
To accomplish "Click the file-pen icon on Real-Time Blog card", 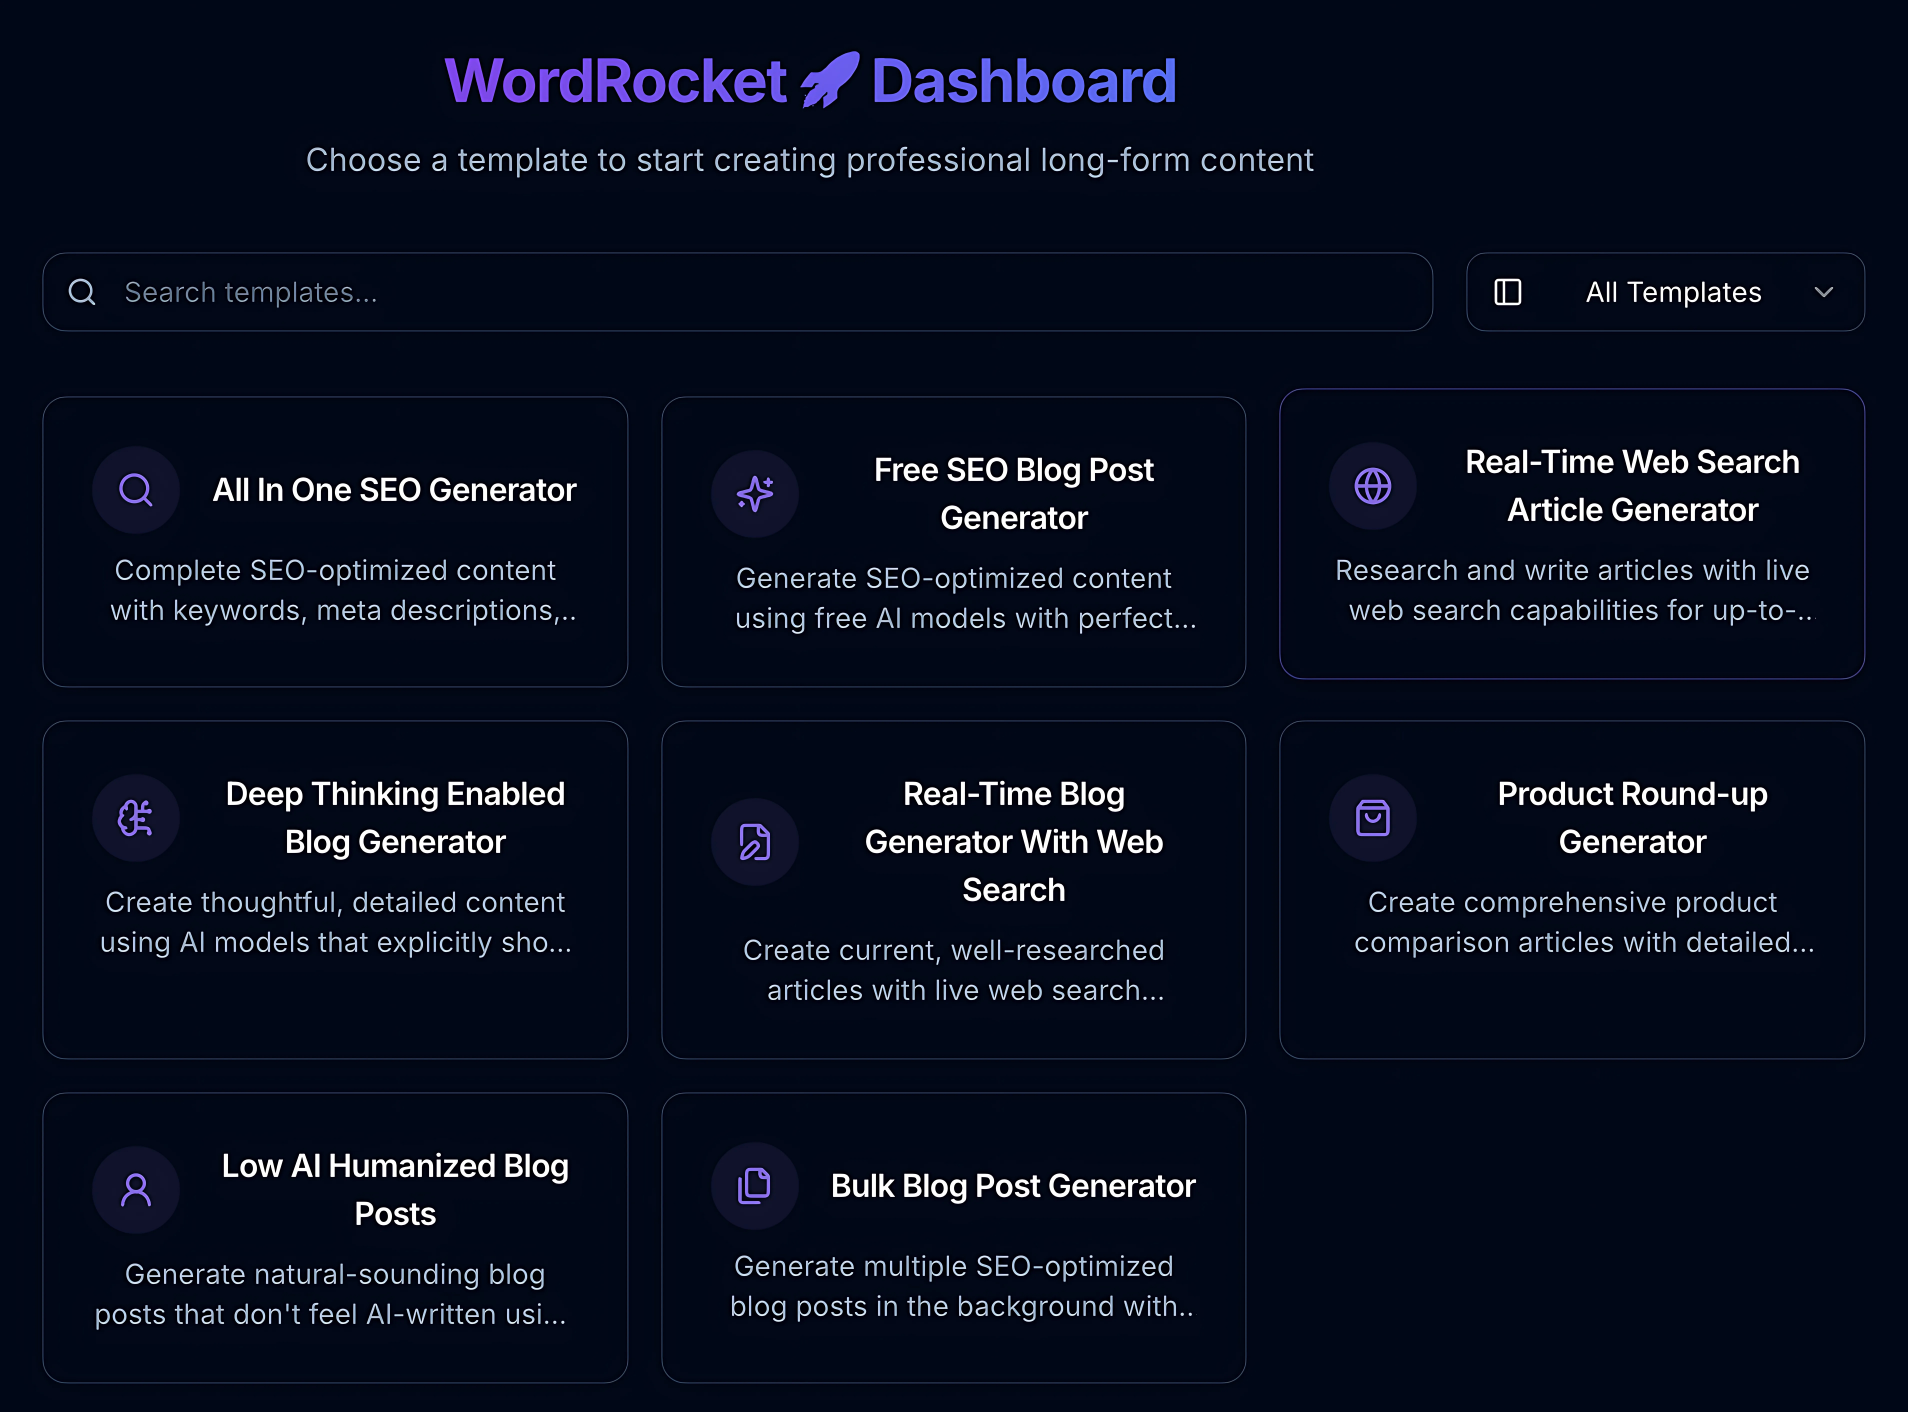I will pos(755,842).
